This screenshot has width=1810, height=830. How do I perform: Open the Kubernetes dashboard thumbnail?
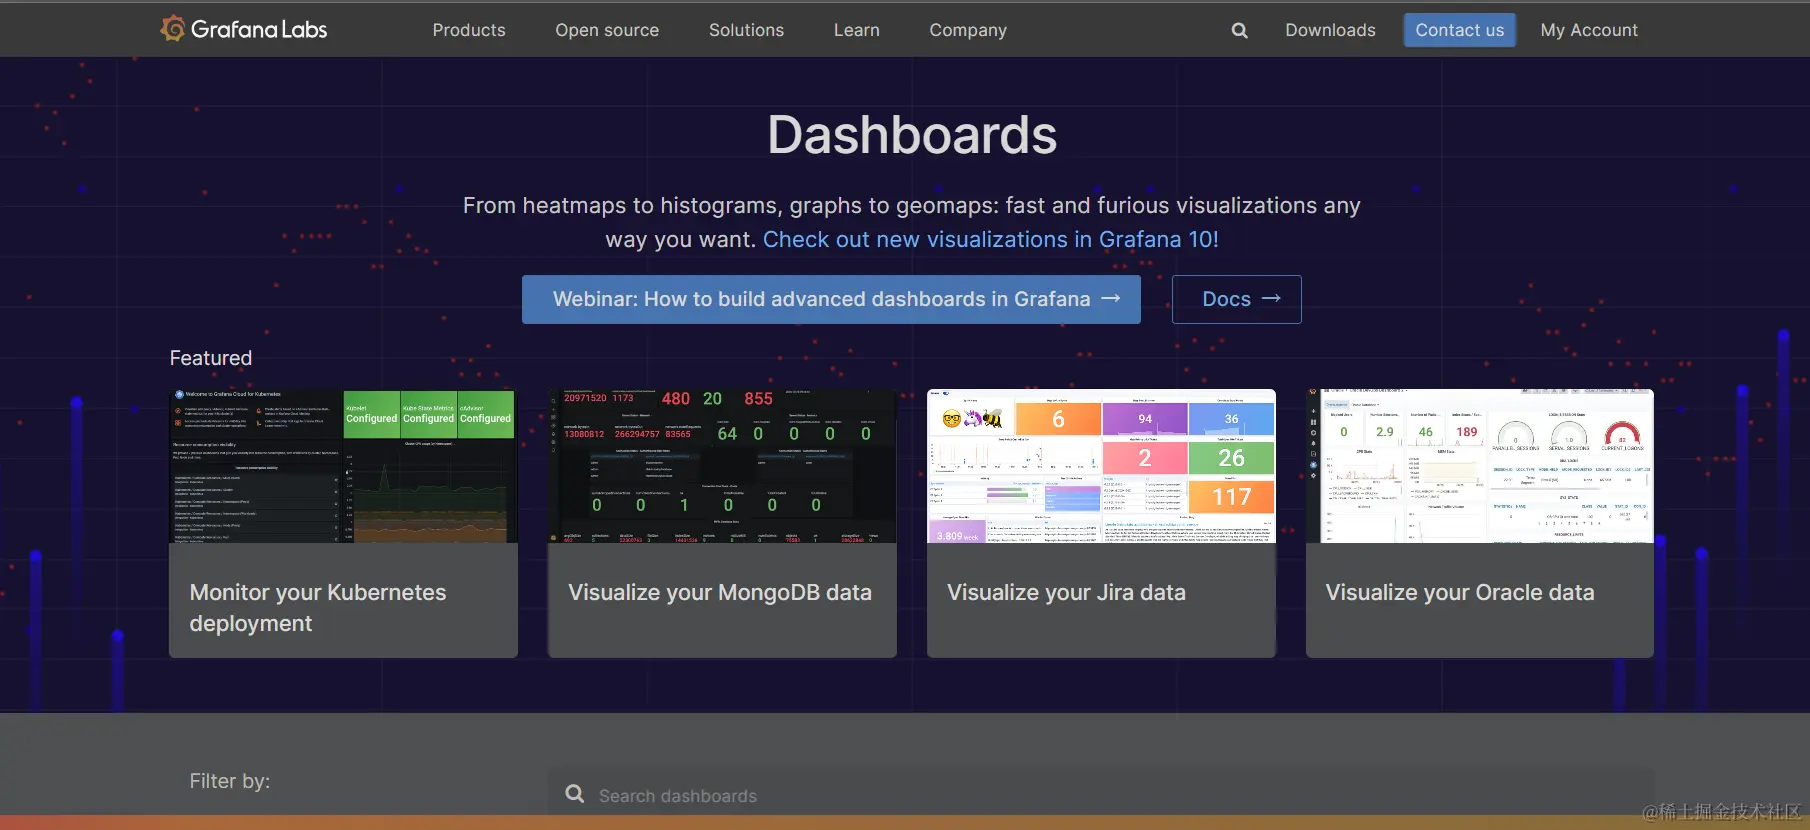(x=343, y=466)
